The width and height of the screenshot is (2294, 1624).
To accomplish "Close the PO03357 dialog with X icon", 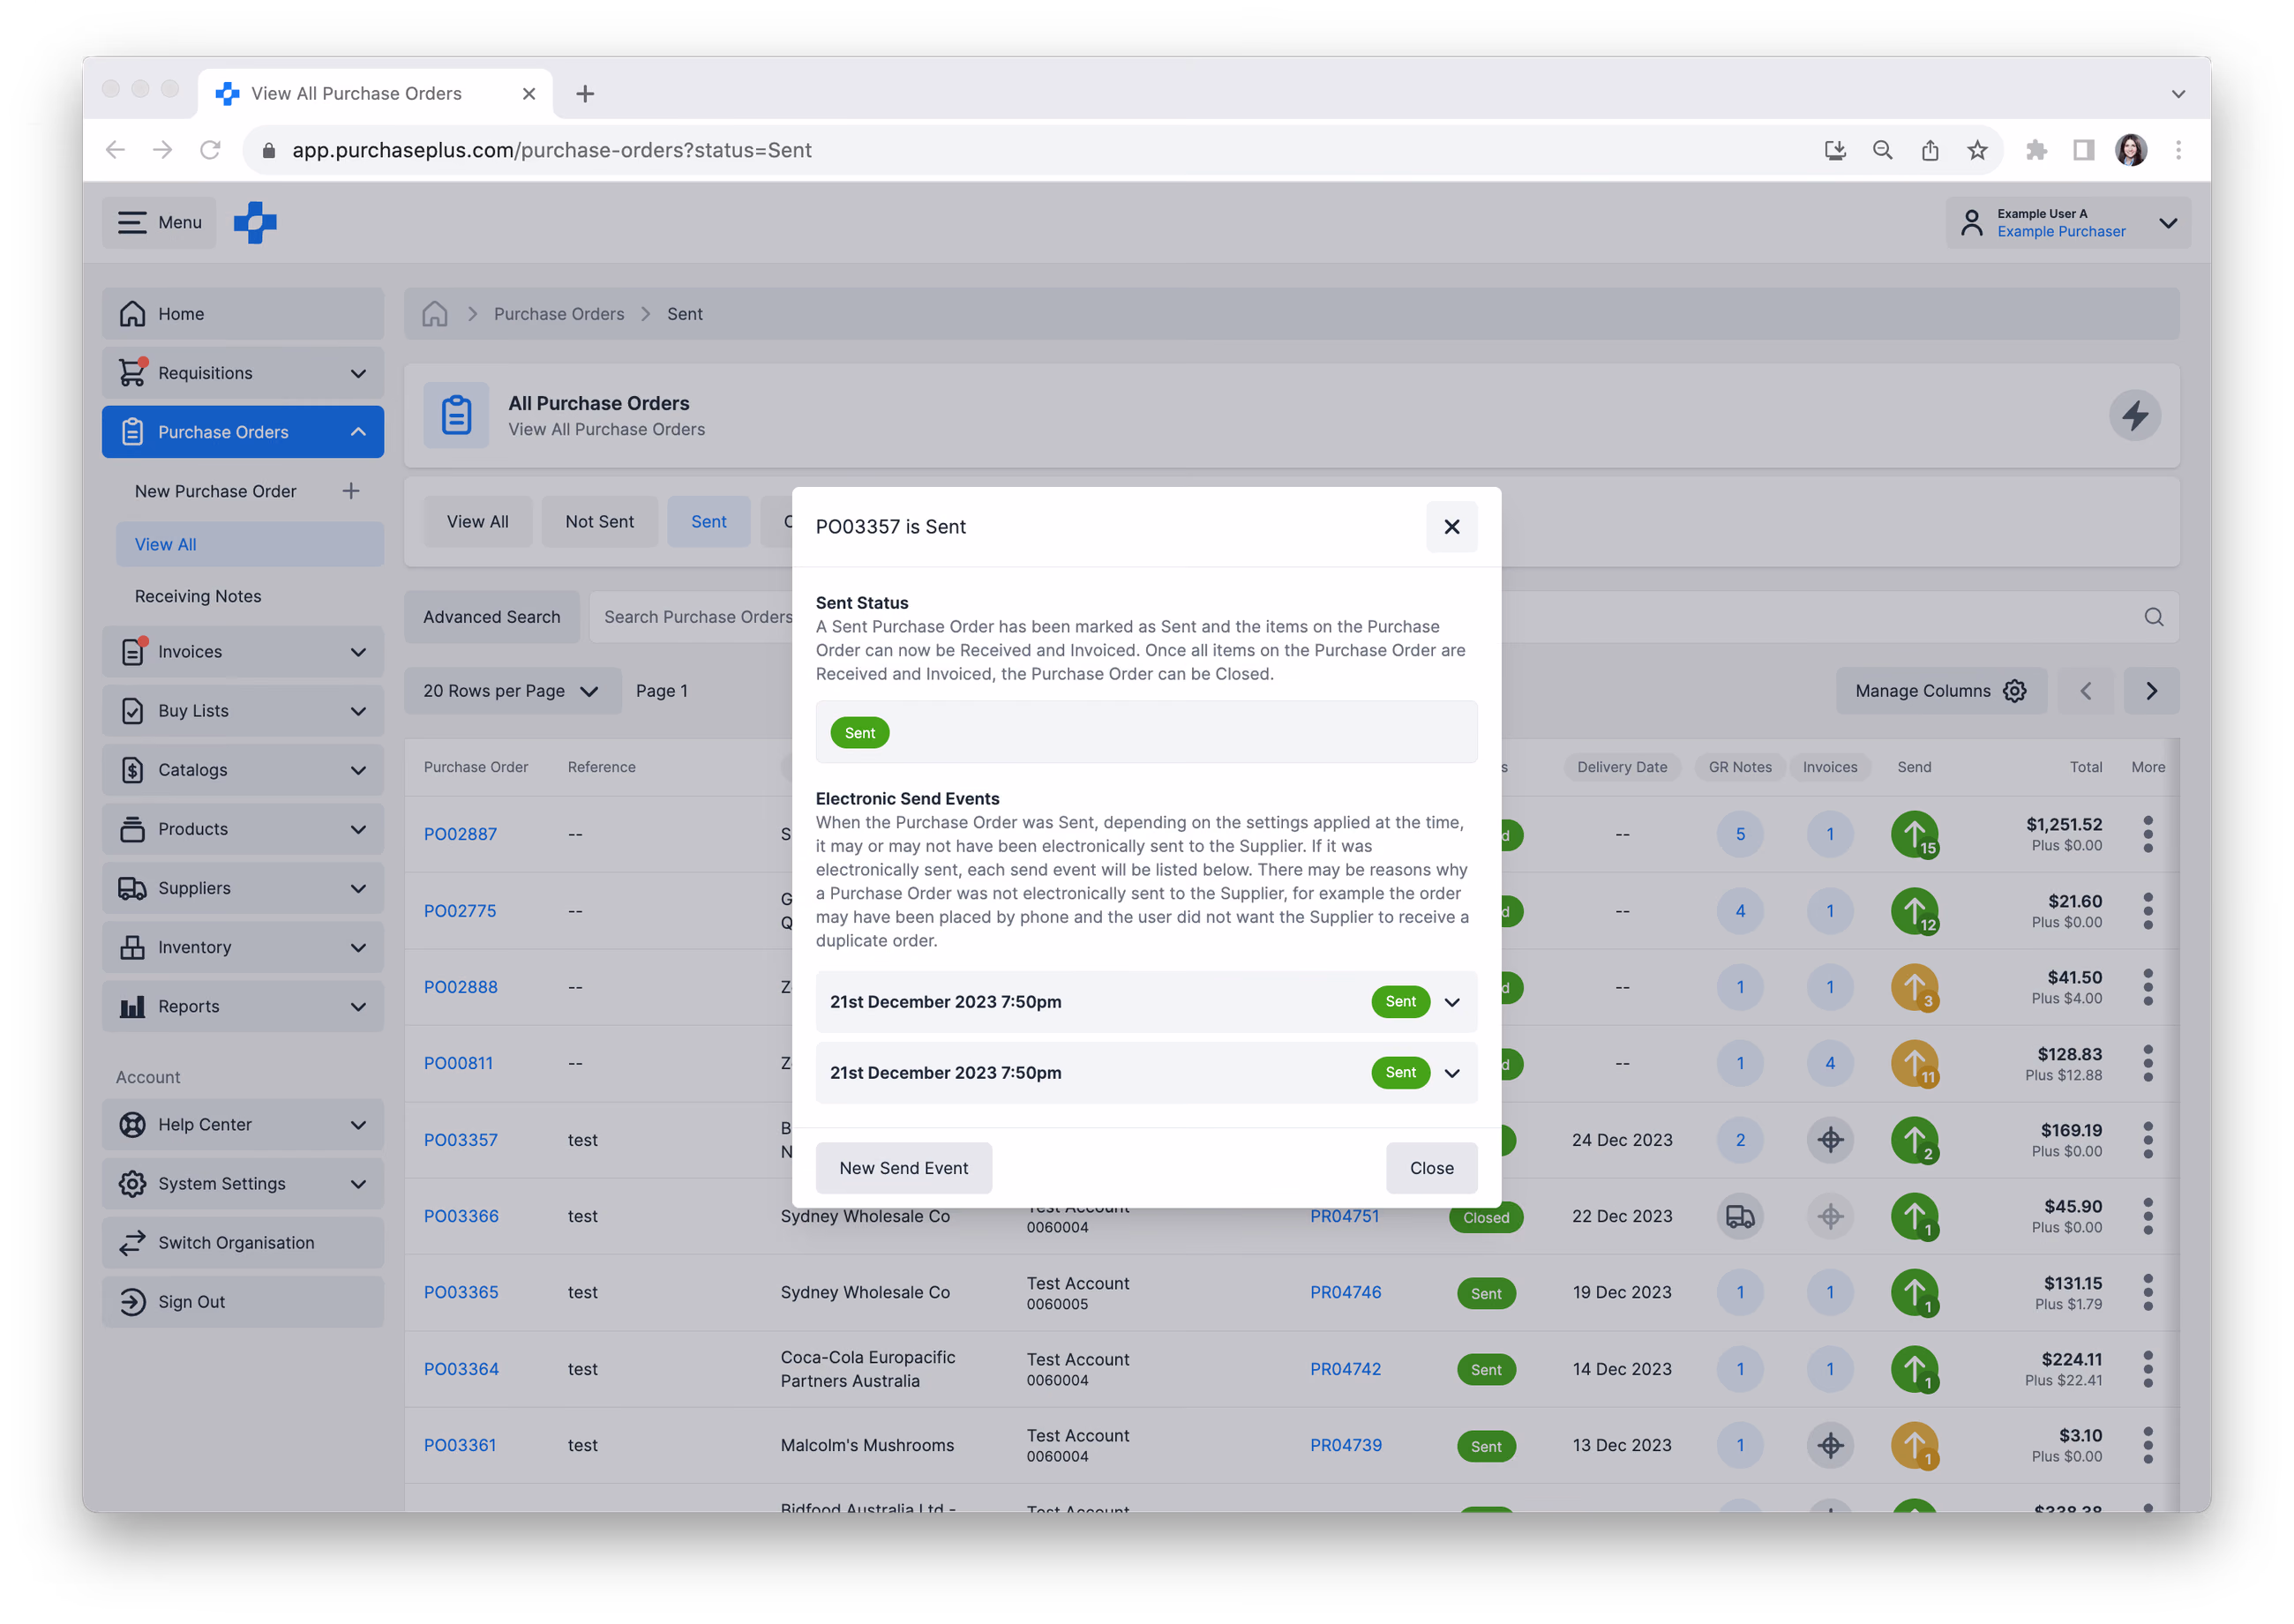I will 1451,526.
